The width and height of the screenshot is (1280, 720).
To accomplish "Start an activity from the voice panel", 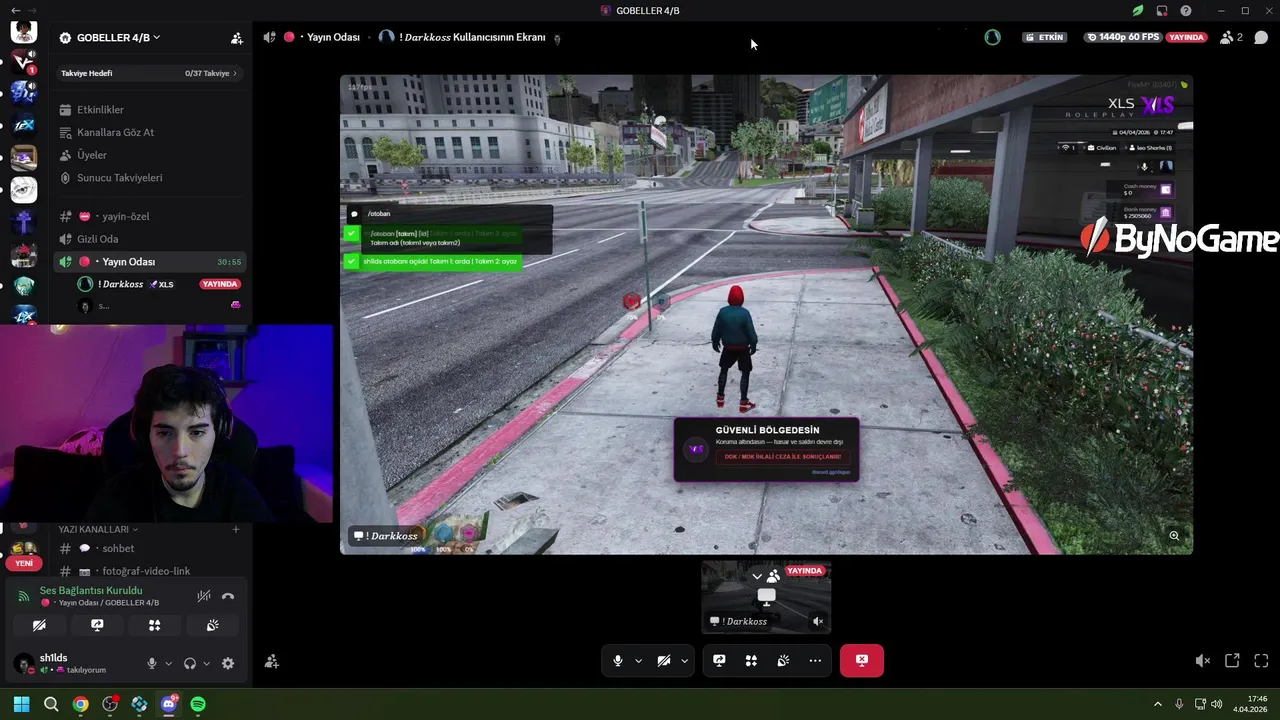I will click(155, 625).
